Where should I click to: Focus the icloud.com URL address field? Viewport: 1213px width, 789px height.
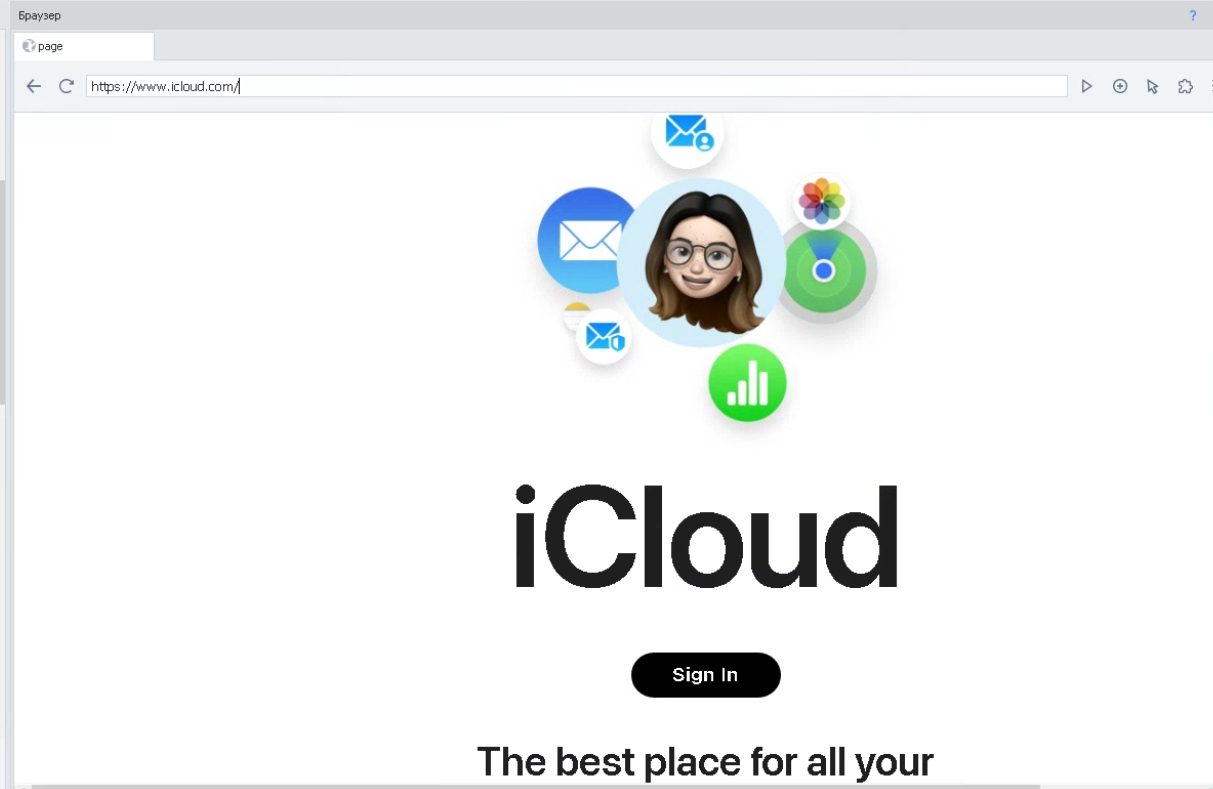coord(576,86)
